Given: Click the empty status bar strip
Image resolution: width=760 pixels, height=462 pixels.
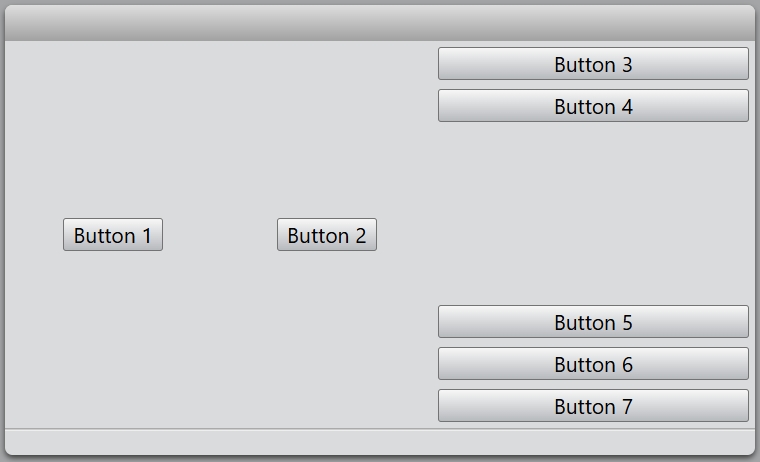Looking at the screenshot, I should pyautogui.click(x=380, y=441).
